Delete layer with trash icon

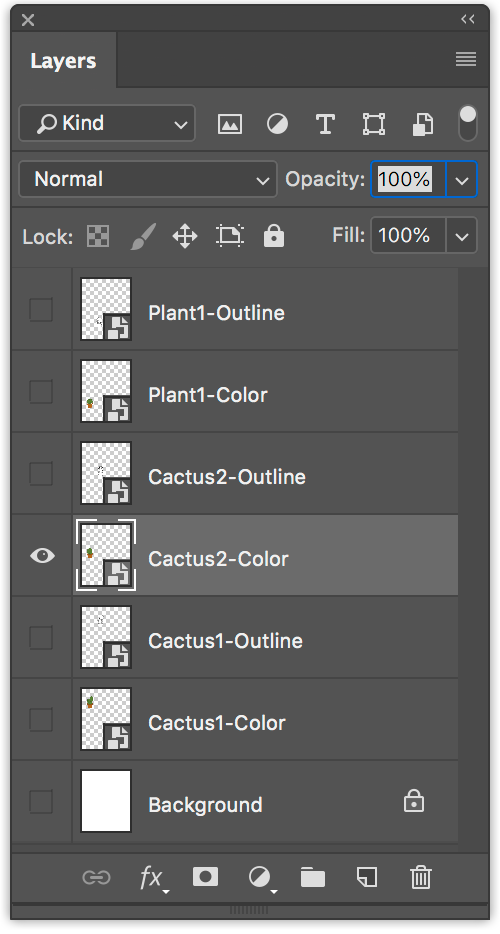click(x=421, y=877)
